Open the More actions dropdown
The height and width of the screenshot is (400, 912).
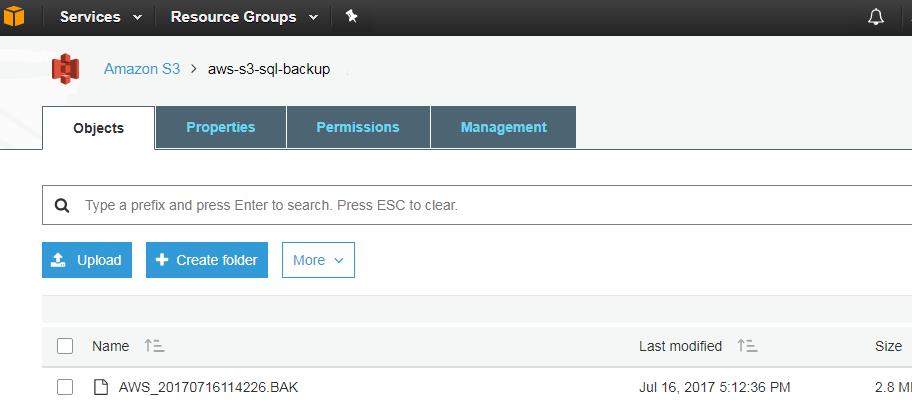pos(318,260)
